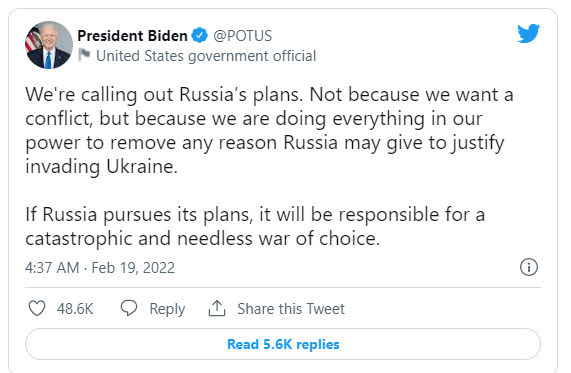Click the tweet's first paragraph about Russia's plans
Image resolution: width=571 pixels, height=373 pixels.
tap(269, 130)
